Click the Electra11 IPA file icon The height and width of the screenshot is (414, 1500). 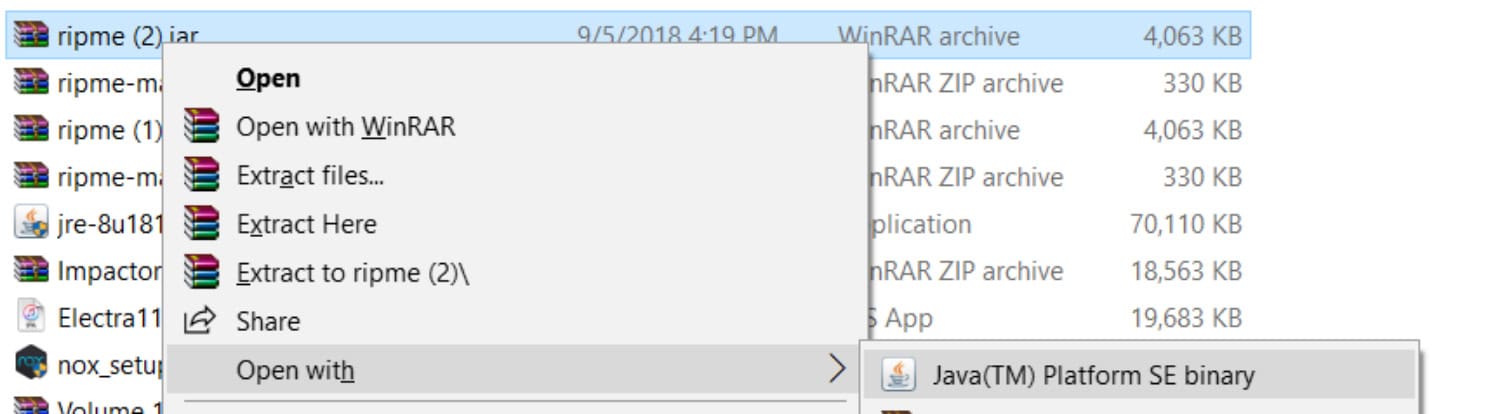31,317
